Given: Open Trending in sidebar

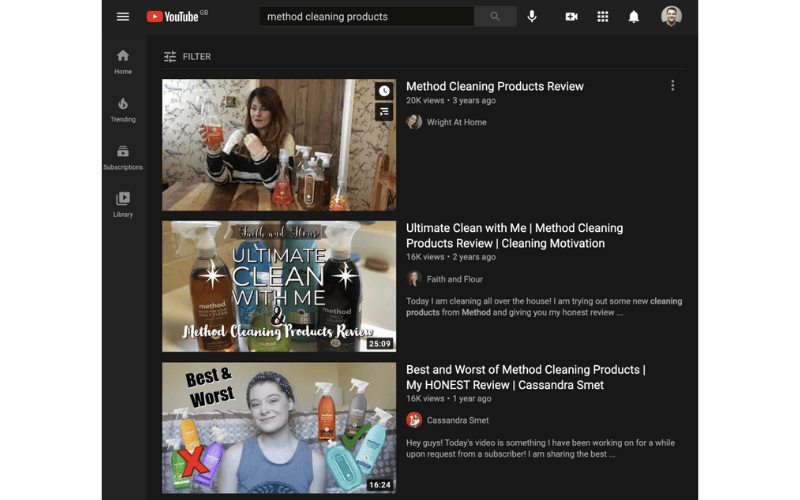Looking at the screenshot, I should (123, 110).
